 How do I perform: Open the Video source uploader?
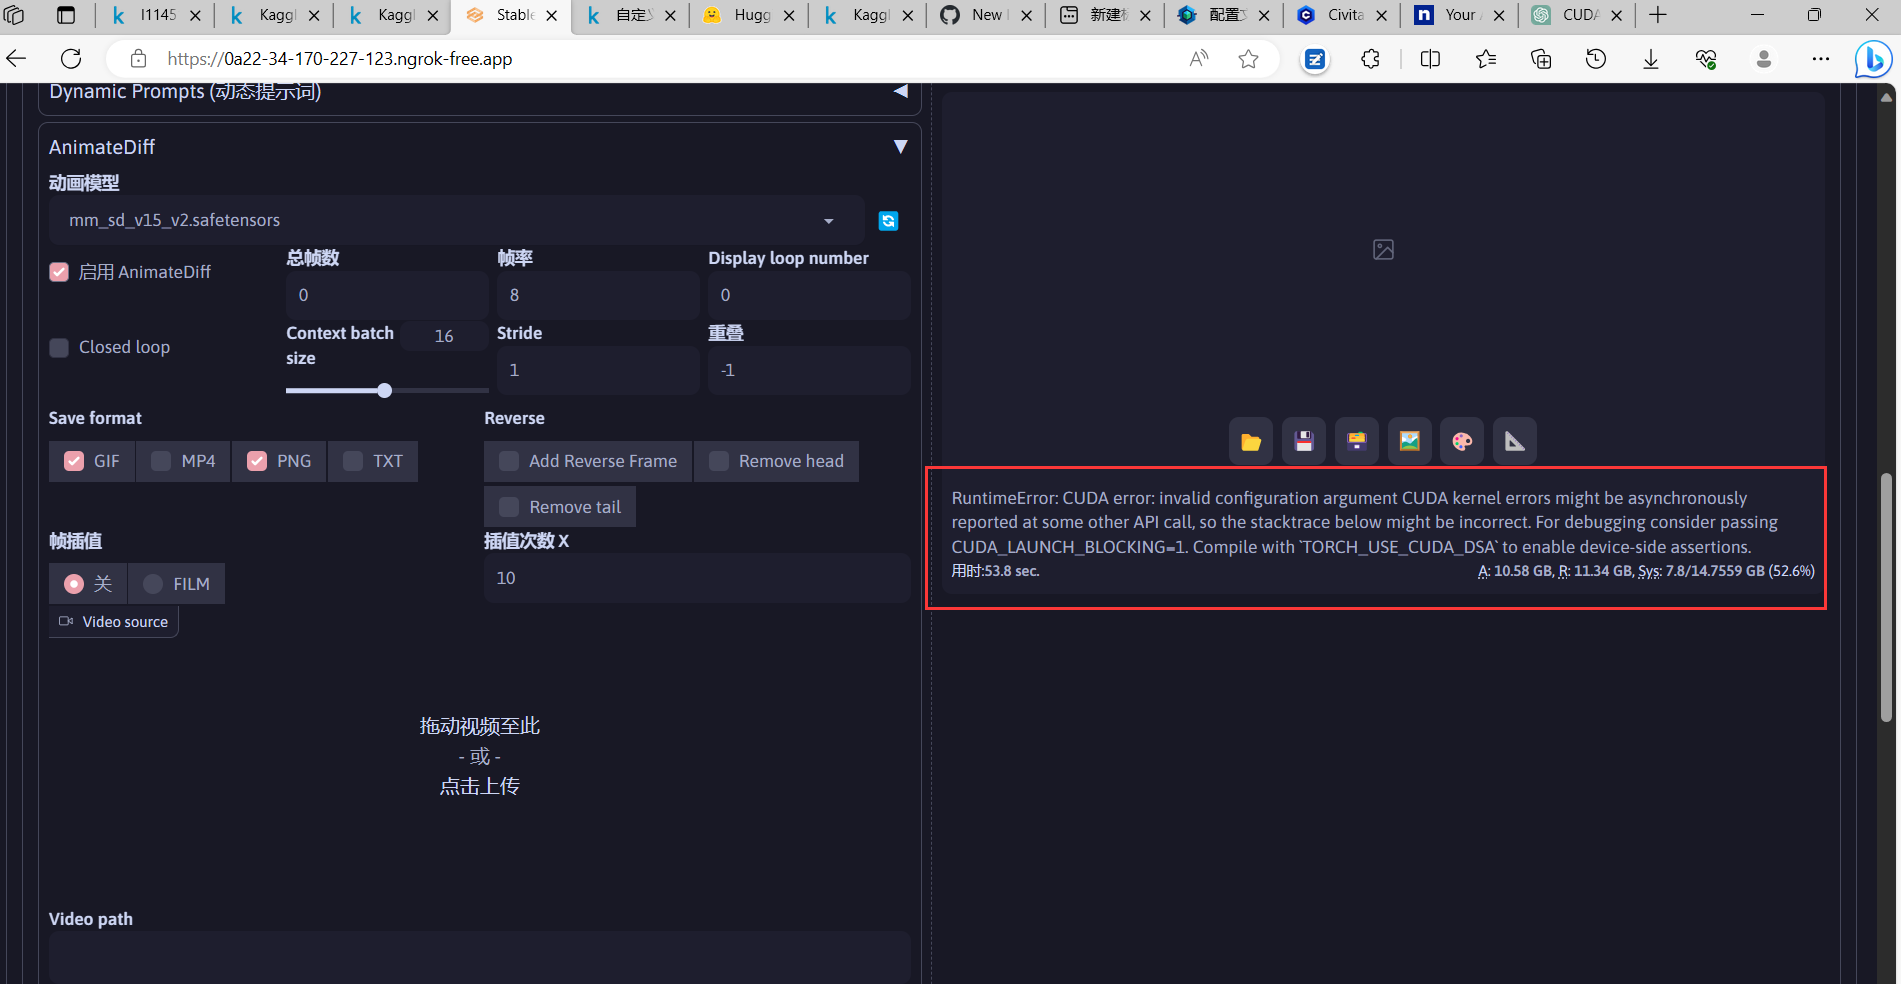[112, 621]
